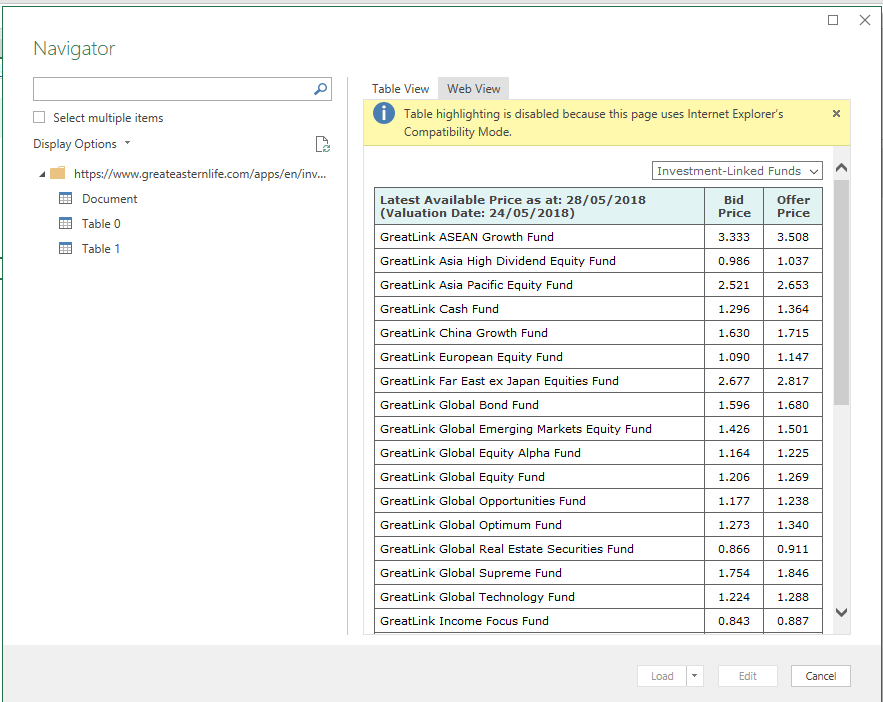Image resolution: width=883 pixels, height=702 pixels.
Task: Click offer price value 1.364
Action: [x=793, y=309]
